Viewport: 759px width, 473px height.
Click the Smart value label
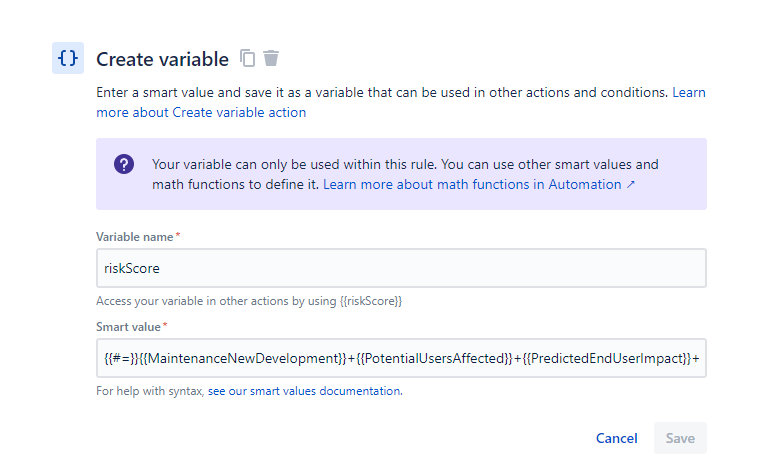129,327
